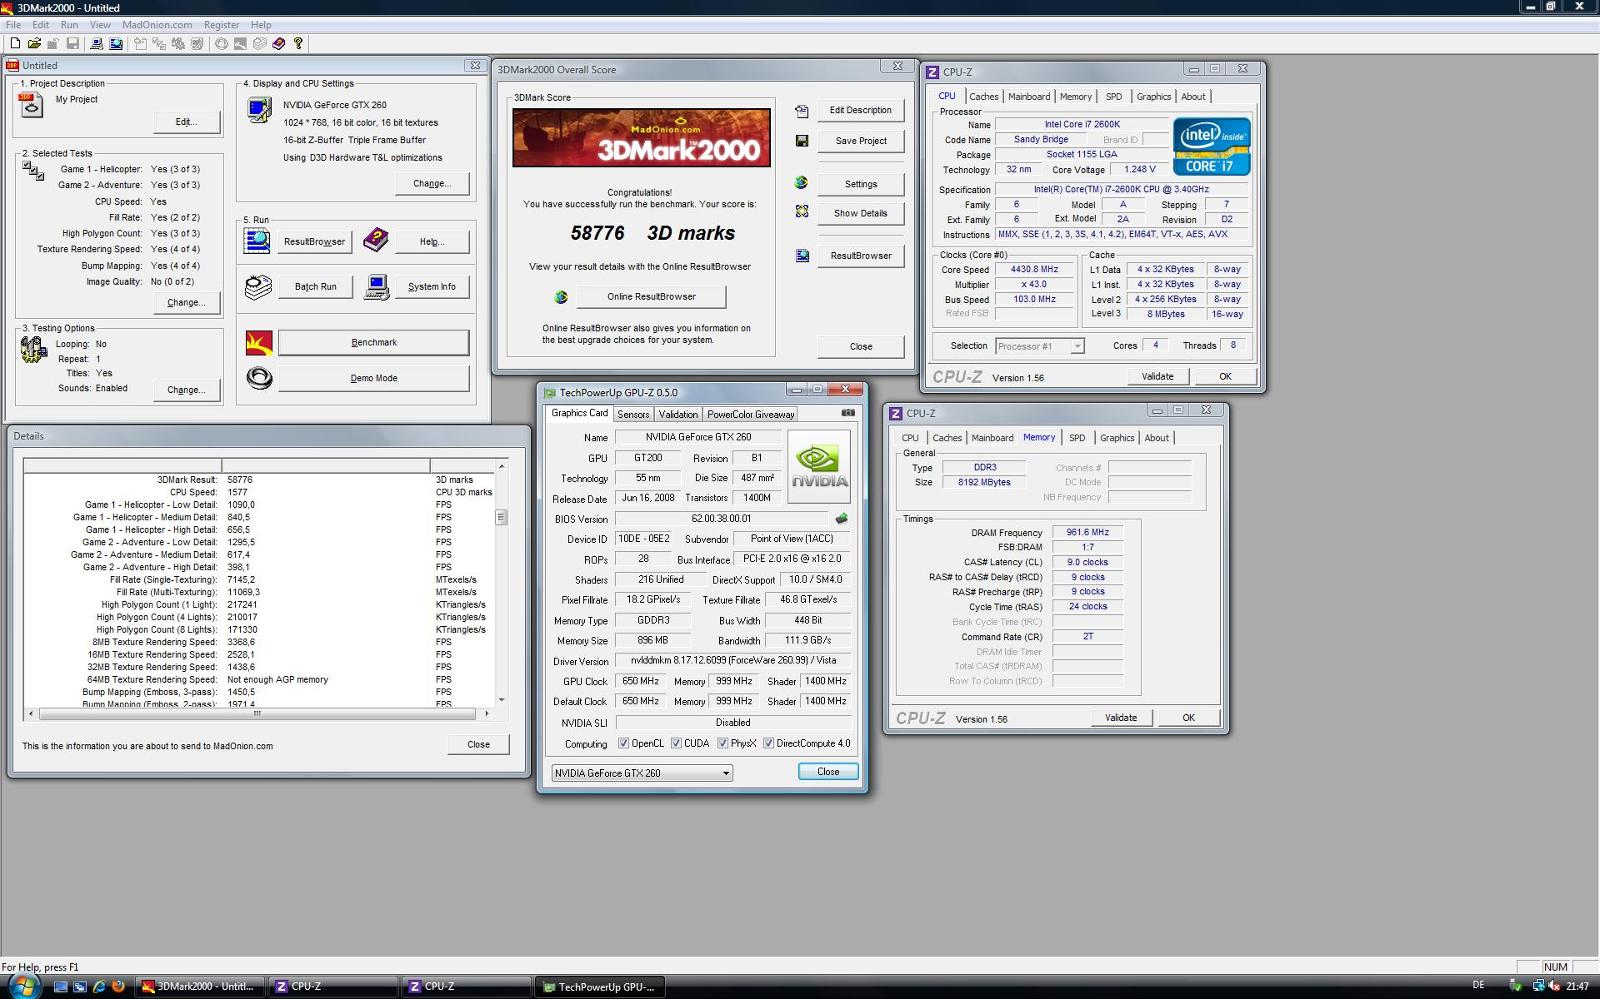Click OK in the lower CPU-Z window
Image resolution: width=1600 pixels, height=999 pixels.
(x=1188, y=718)
